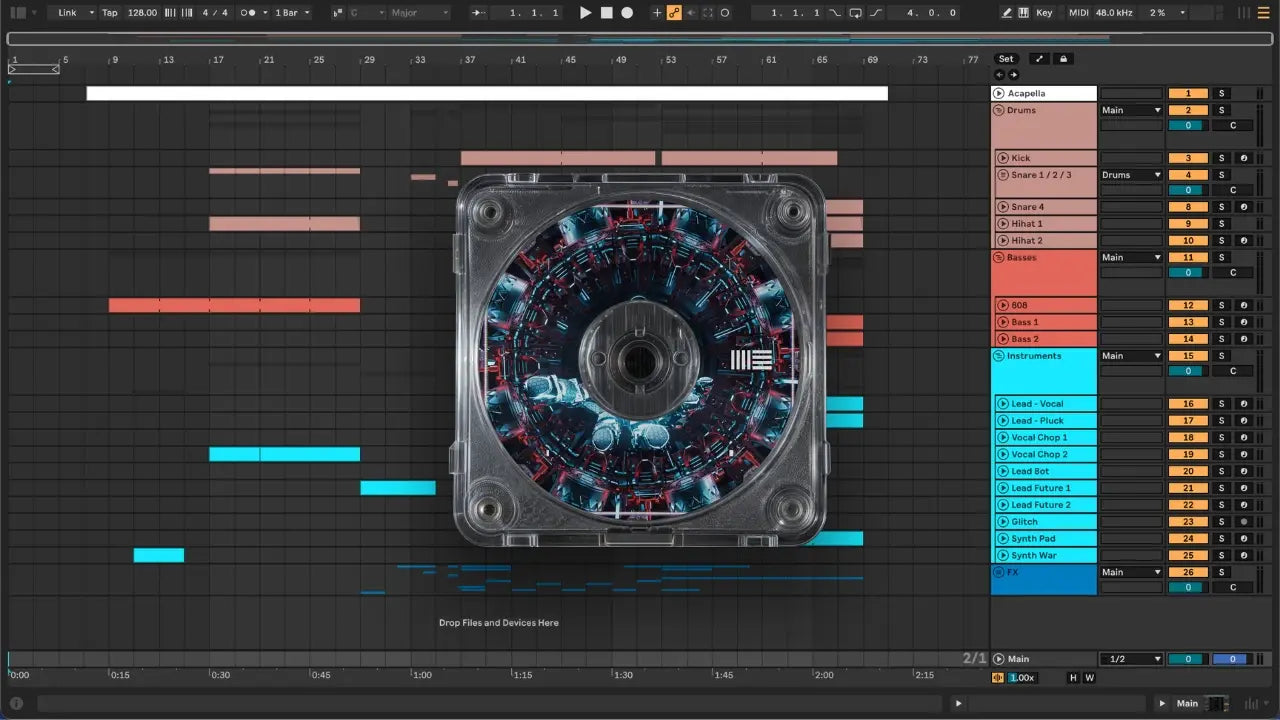Jump to the previous locator arrow
This screenshot has width=1280, height=720.
click(x=999, y=75)
